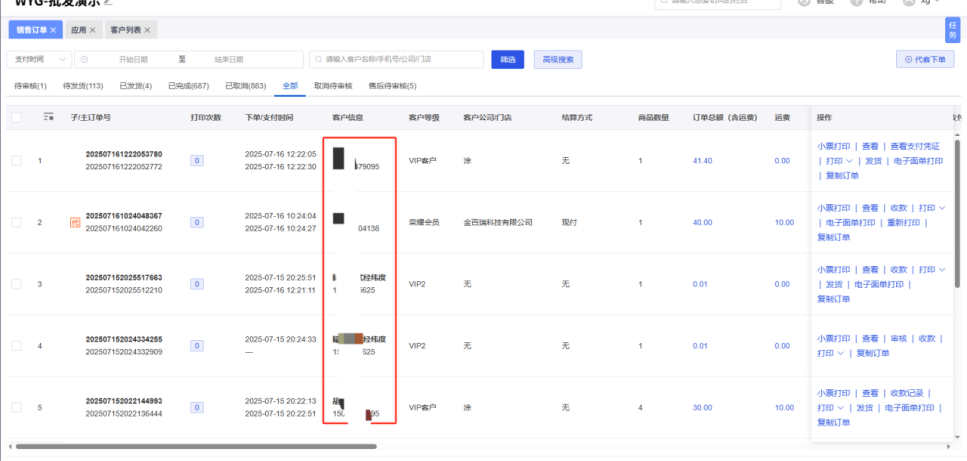The height and width of the screenshot is (461, 967).
Task: Expand 打印 dropdown in row 4 actions
Action: (830, 353)
